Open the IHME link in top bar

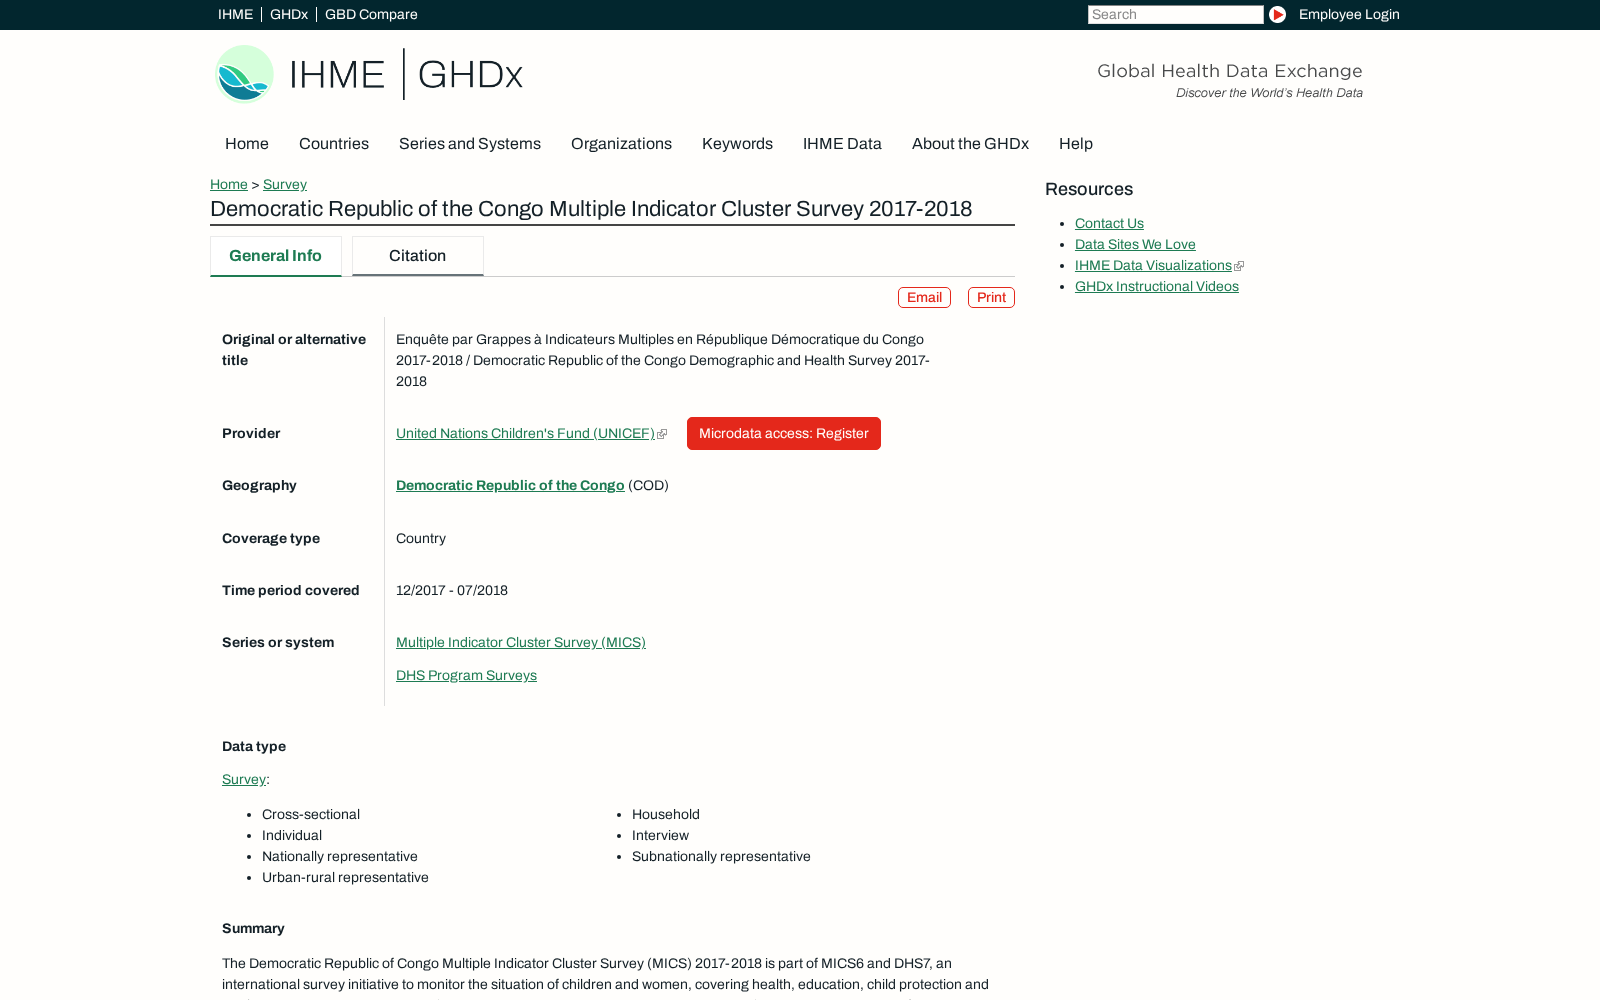pyautogui.click(x=235, y=14)
